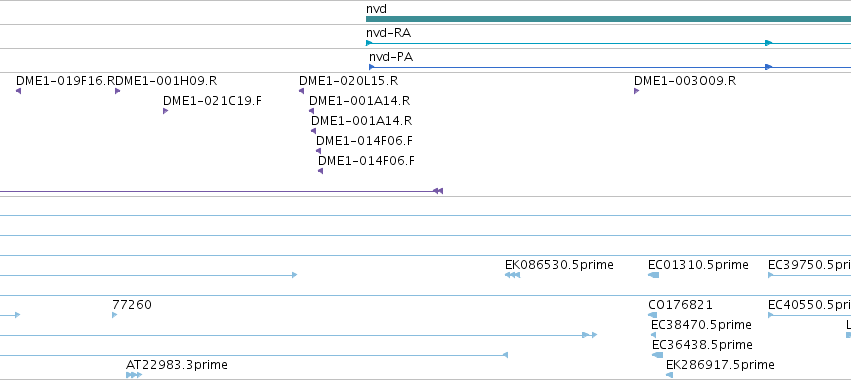
Task: Select the nvd-RA transcript label
Action: [x=388, y=33]
